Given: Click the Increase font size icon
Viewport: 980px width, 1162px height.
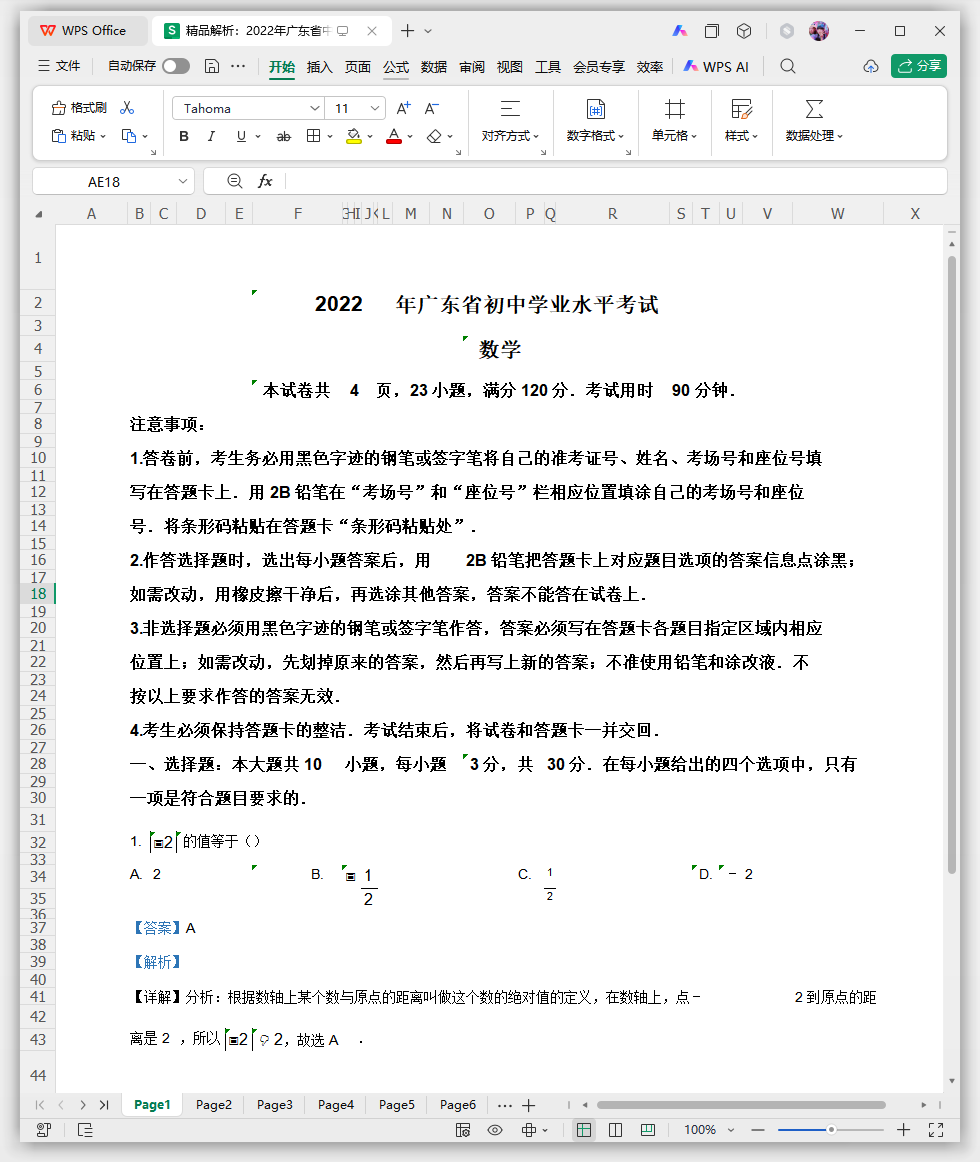Looking at the screenshot, I should click(403, 108).
